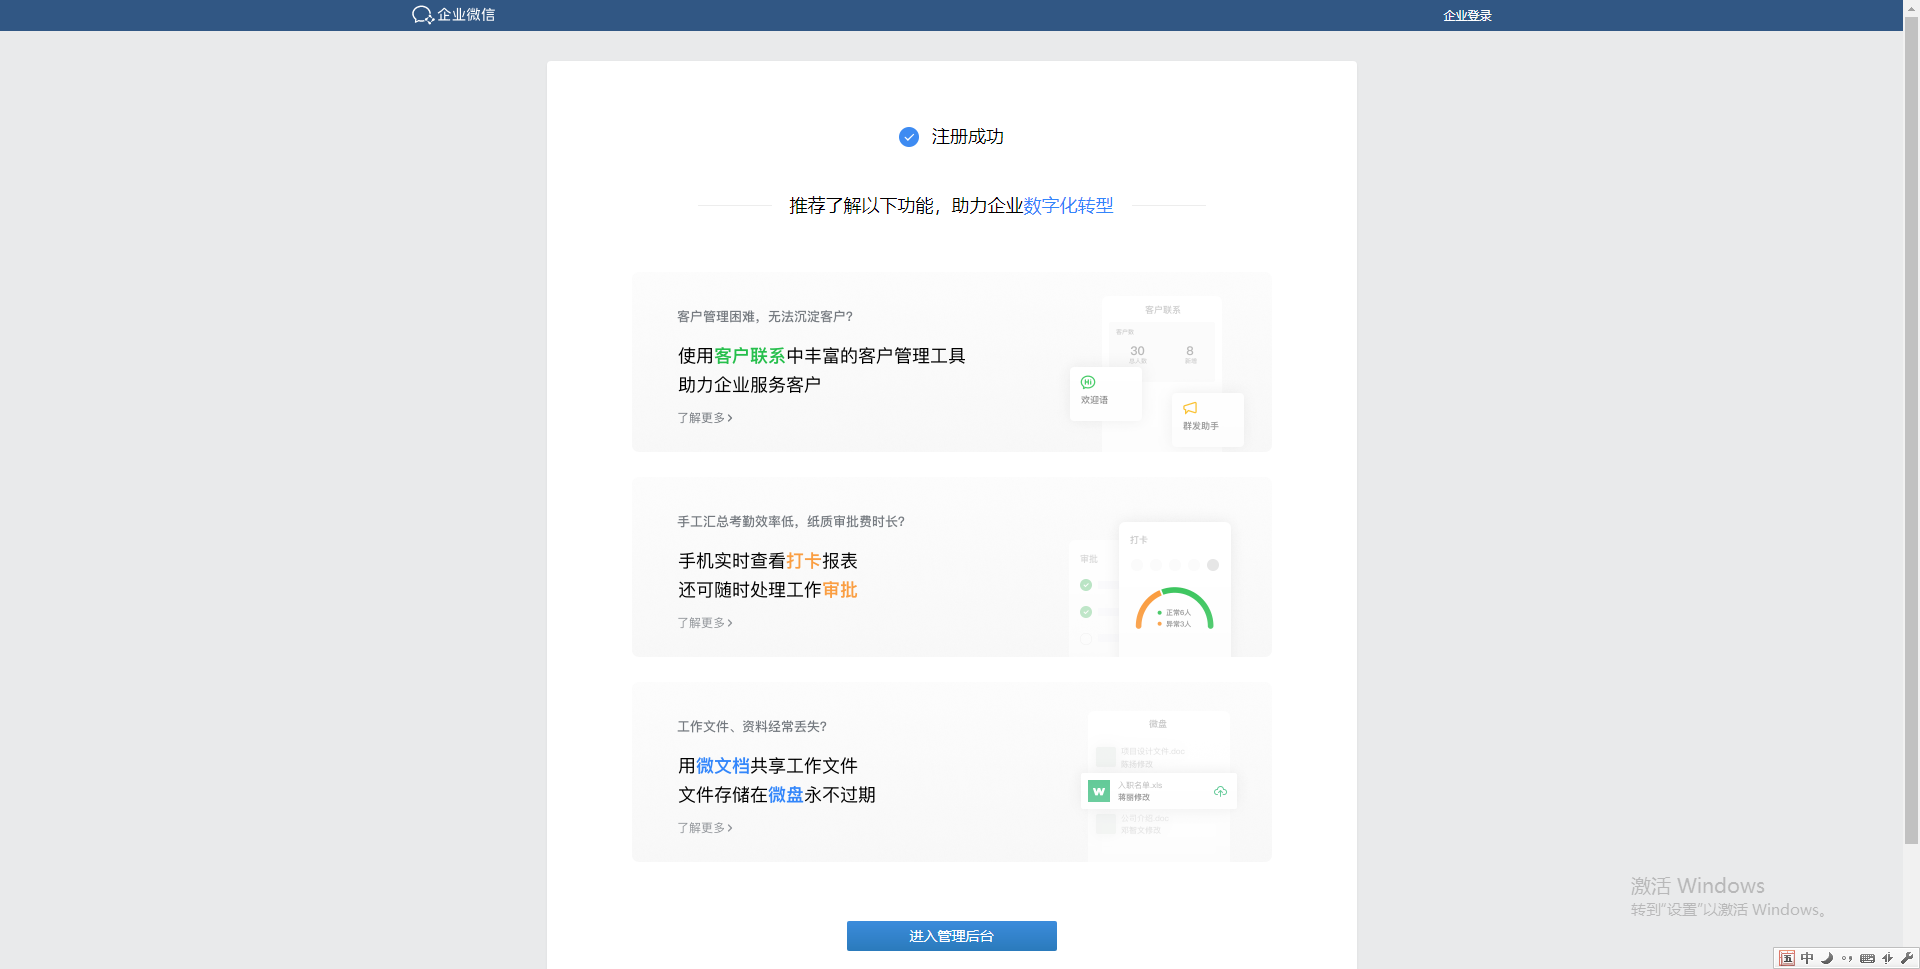The height and width of the screenshot is (969, 1920).
Task: Click the 进入管理后台 button
Action: pyautogui.click(x=951, y=936)
